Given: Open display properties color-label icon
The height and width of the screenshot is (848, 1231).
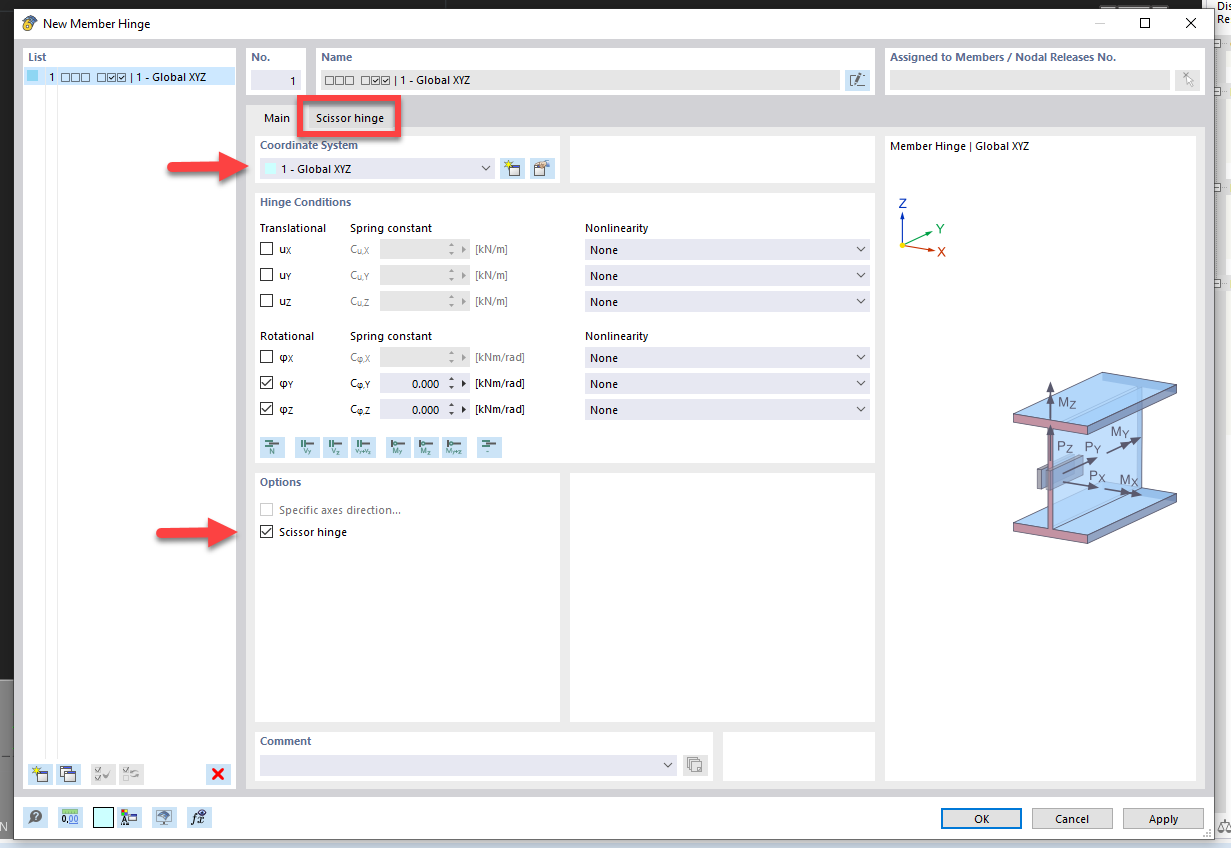Looking at the screenshot, I should point(130,817).
